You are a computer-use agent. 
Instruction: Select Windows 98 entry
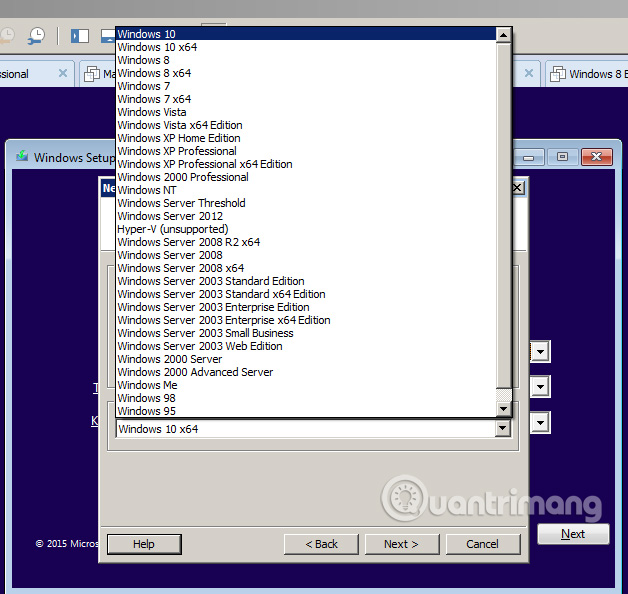coord(306,398)
